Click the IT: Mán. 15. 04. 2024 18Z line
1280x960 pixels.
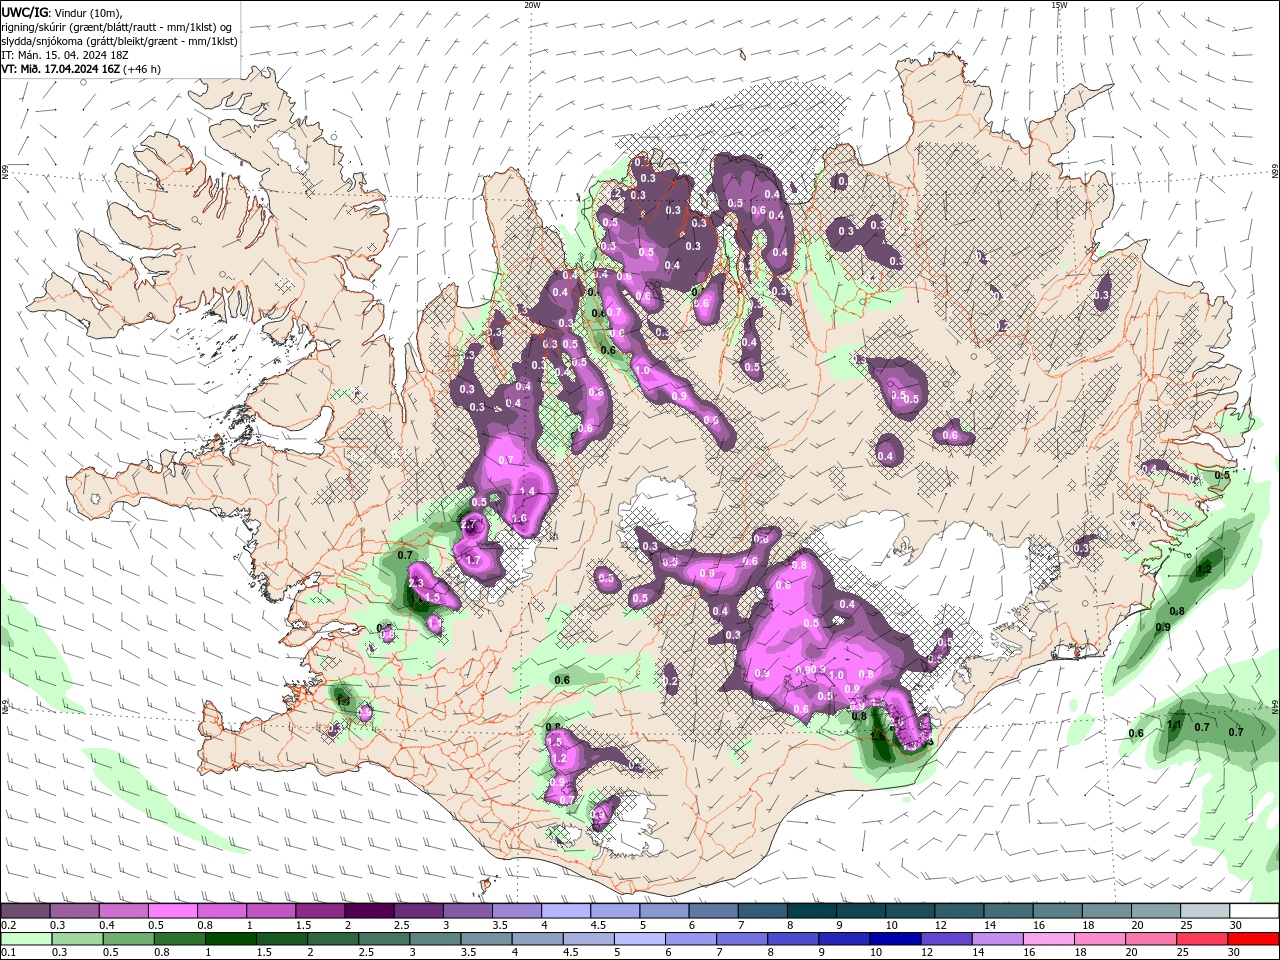point(65,55)
